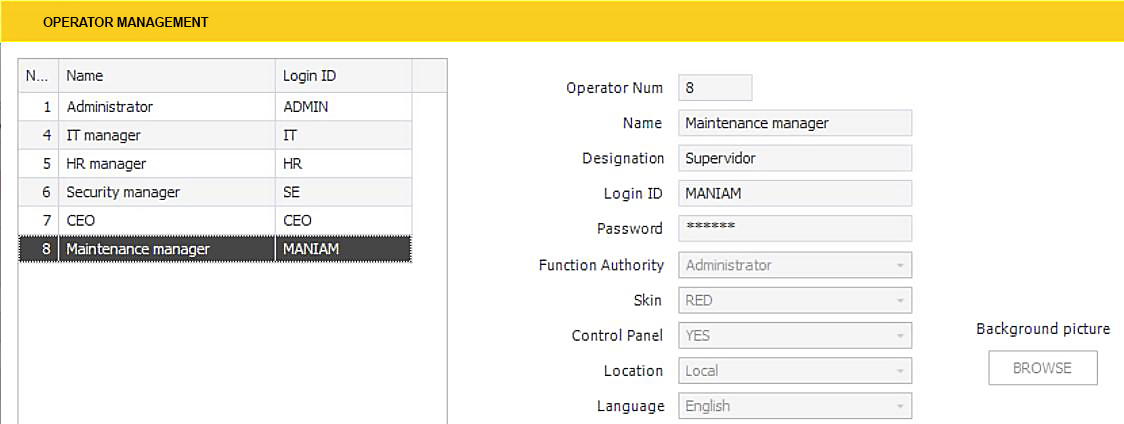The height and width of the screenshot is (424, 1124).
Task: Click the Background picture label
Action: point(1043,329)
